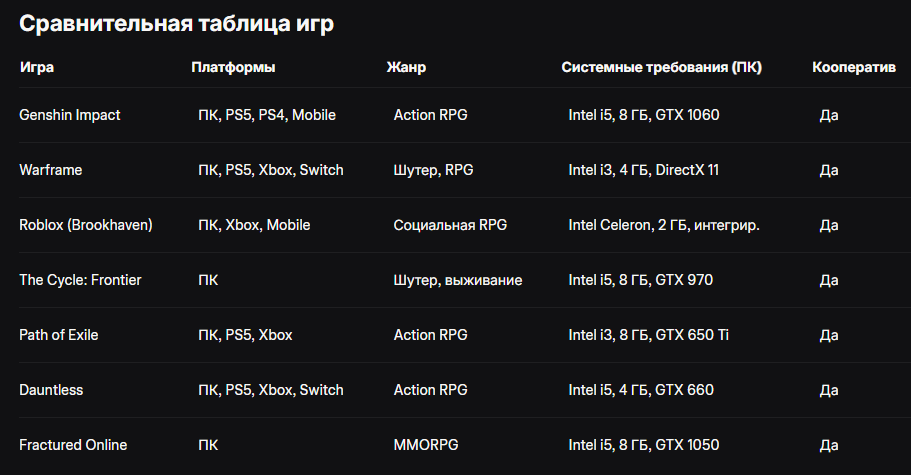This screenshot has width=911, height=475.
Task: Select the 'Игра' column header
Action: tap(37, 67)
